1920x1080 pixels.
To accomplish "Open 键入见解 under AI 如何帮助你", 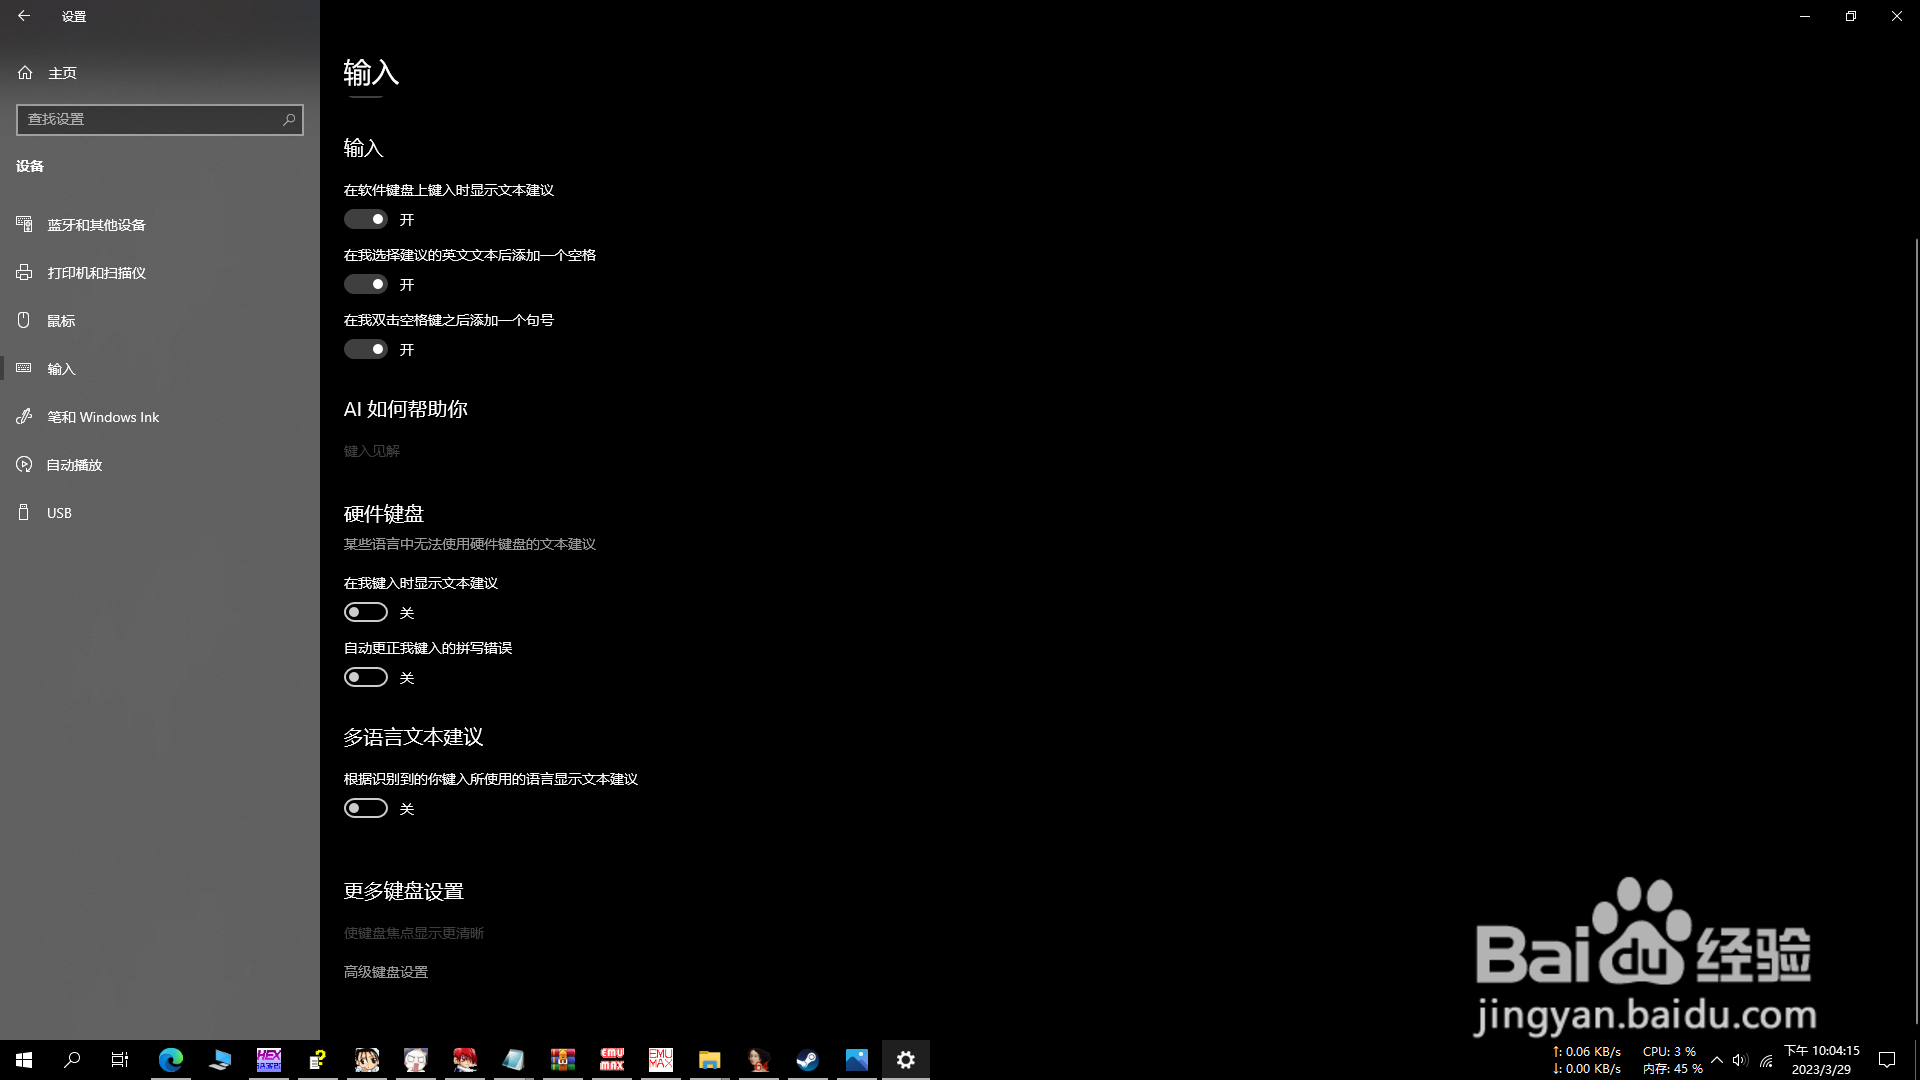I will (x=371, y=450).
